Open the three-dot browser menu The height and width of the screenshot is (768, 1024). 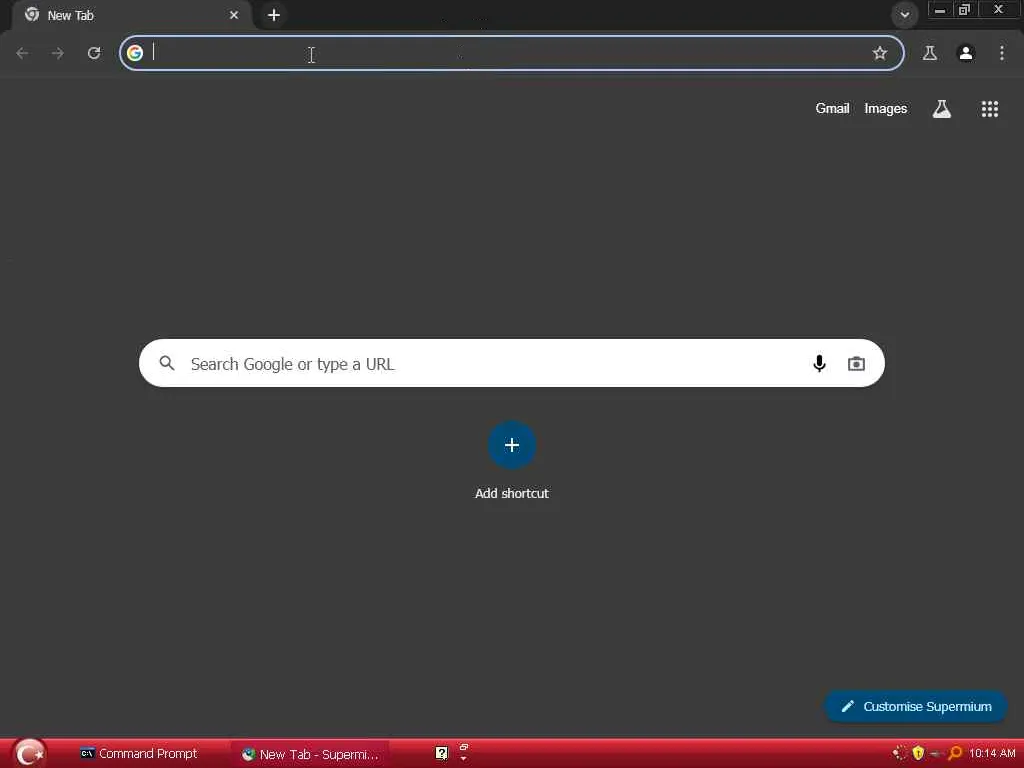coord(1002,53)
